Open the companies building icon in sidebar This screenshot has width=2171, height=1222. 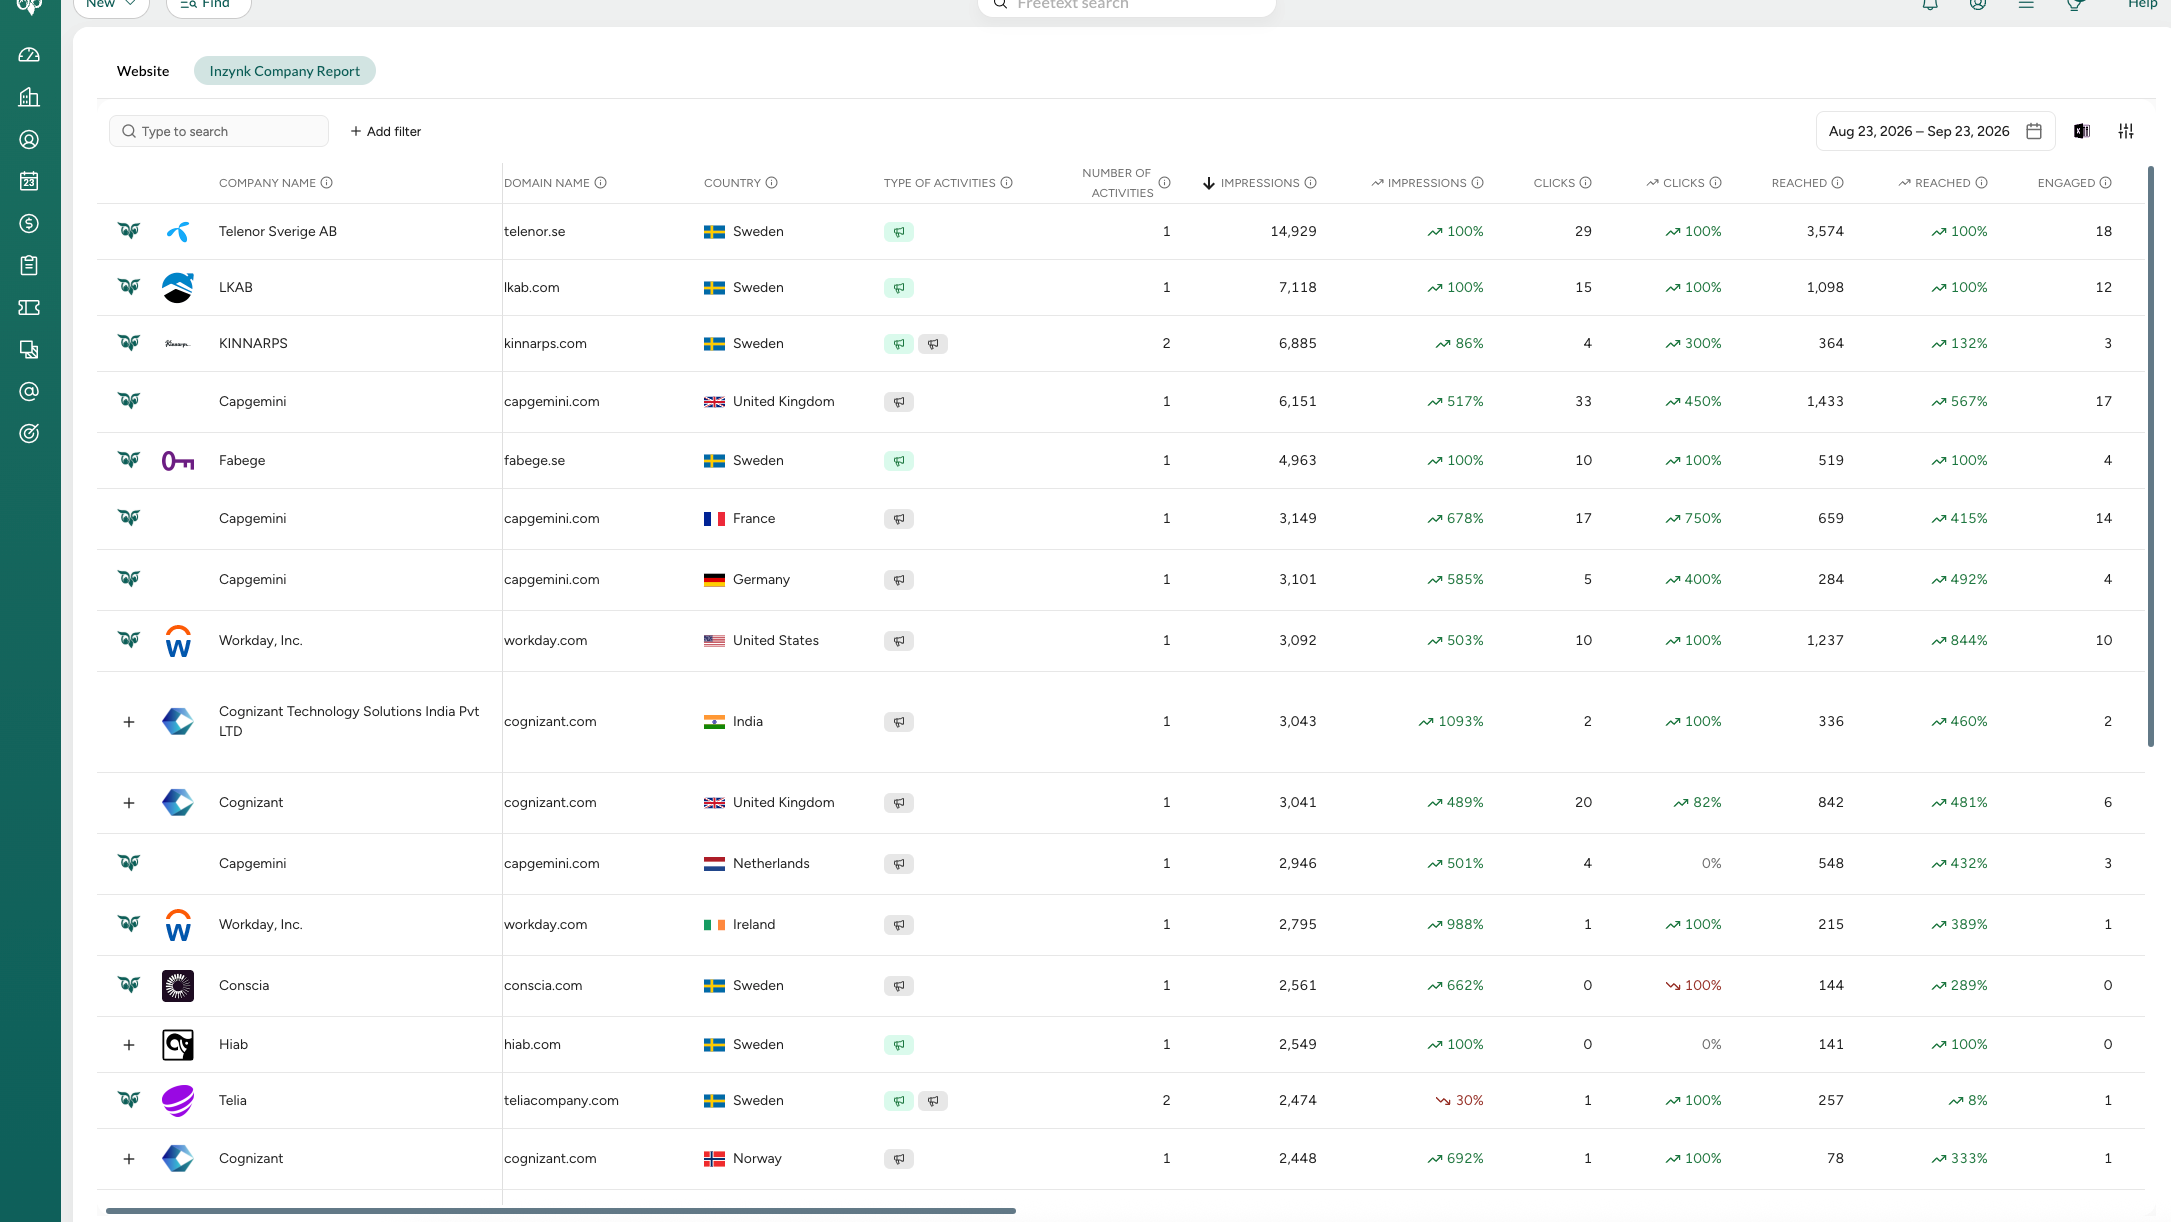pyautogui.click(x=29, y=97)
